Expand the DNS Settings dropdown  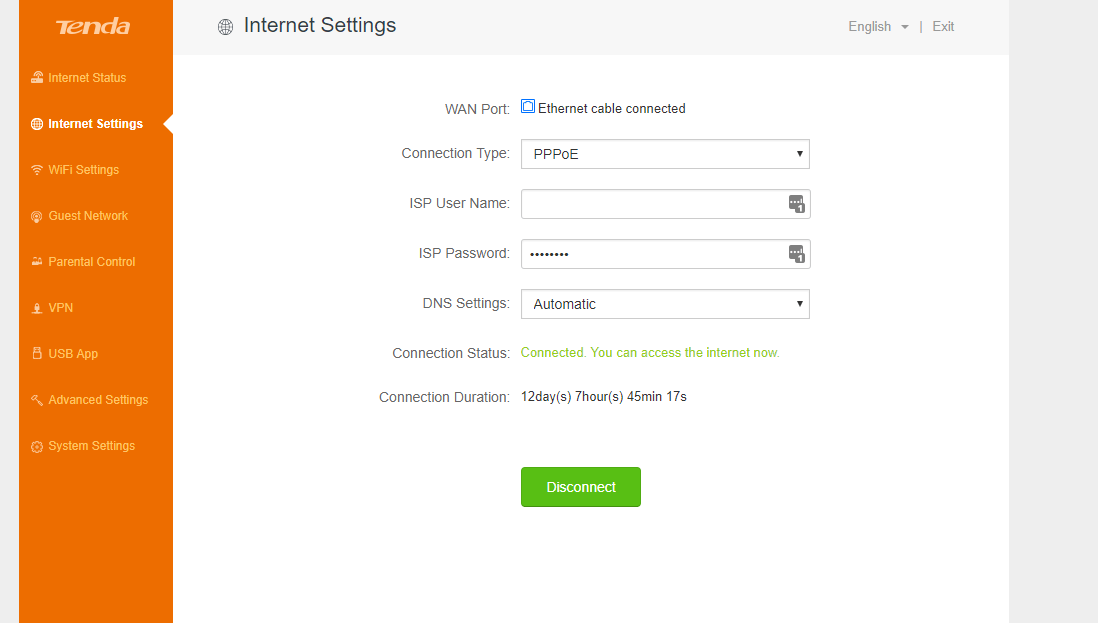point(665,304)
